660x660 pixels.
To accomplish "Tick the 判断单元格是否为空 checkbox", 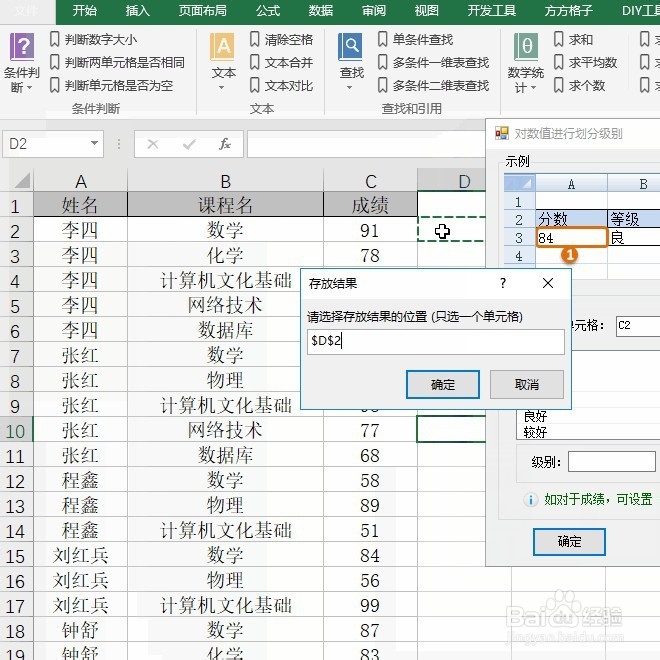I will point(54,85).
